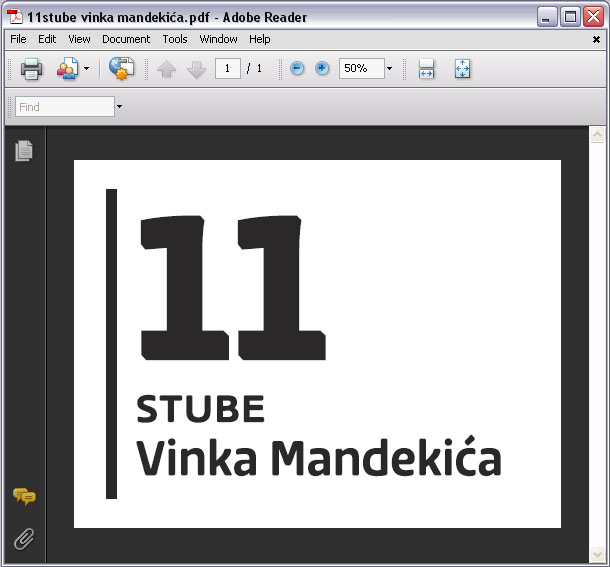Open the Comments panel icon
Viewport: 610px width, 567px height.
click(x=24, y=497)
